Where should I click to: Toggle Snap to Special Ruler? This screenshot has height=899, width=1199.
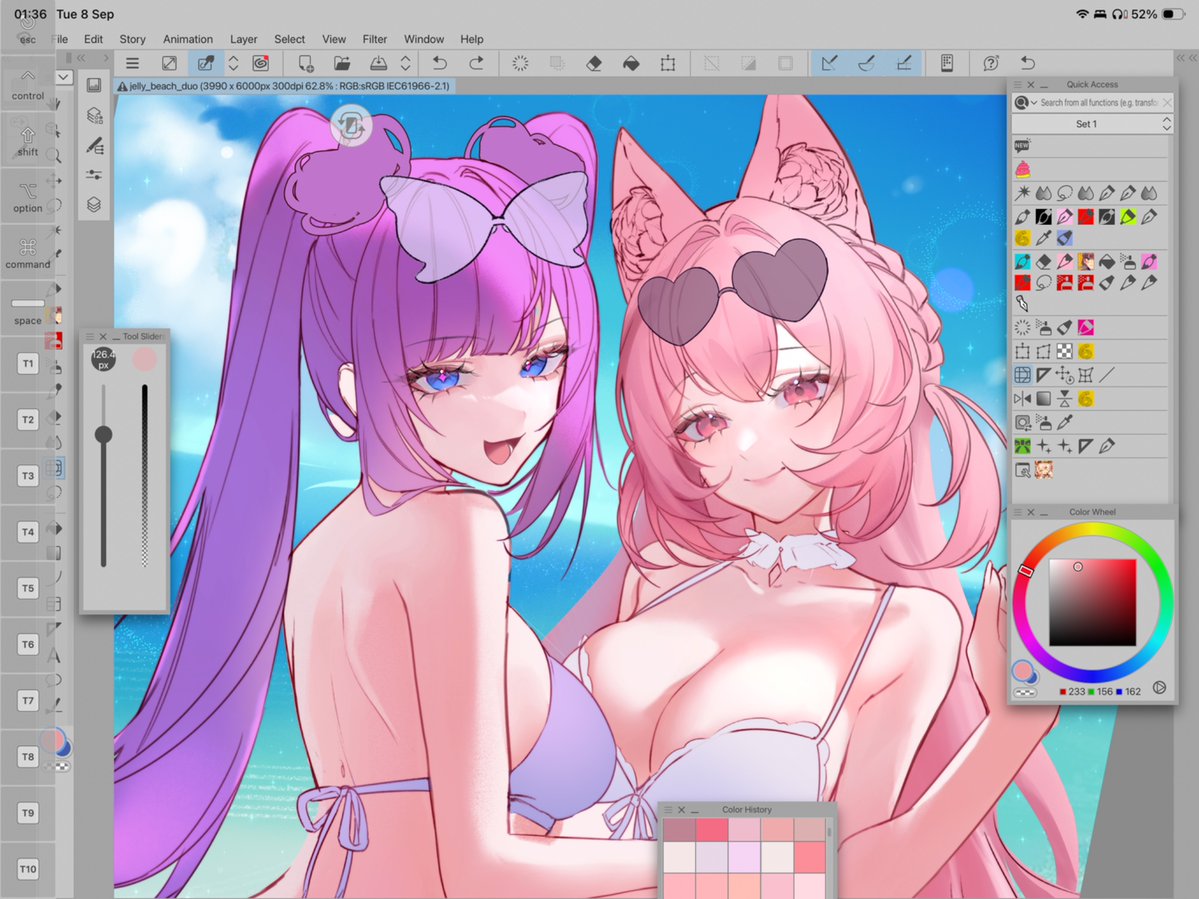pos(866,63)
